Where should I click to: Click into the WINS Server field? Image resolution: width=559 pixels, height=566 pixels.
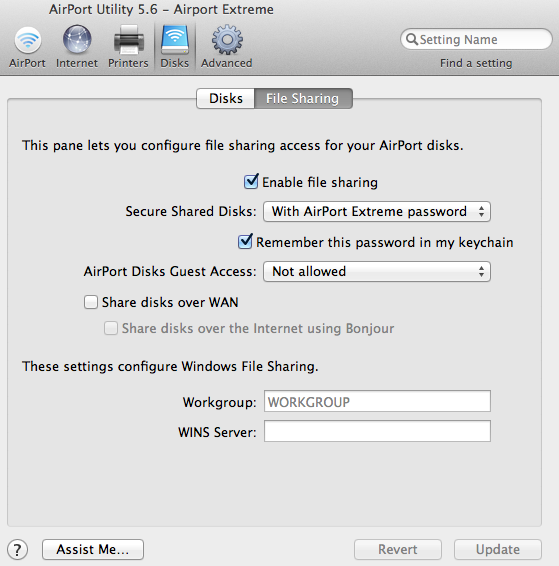coord(377,431)
